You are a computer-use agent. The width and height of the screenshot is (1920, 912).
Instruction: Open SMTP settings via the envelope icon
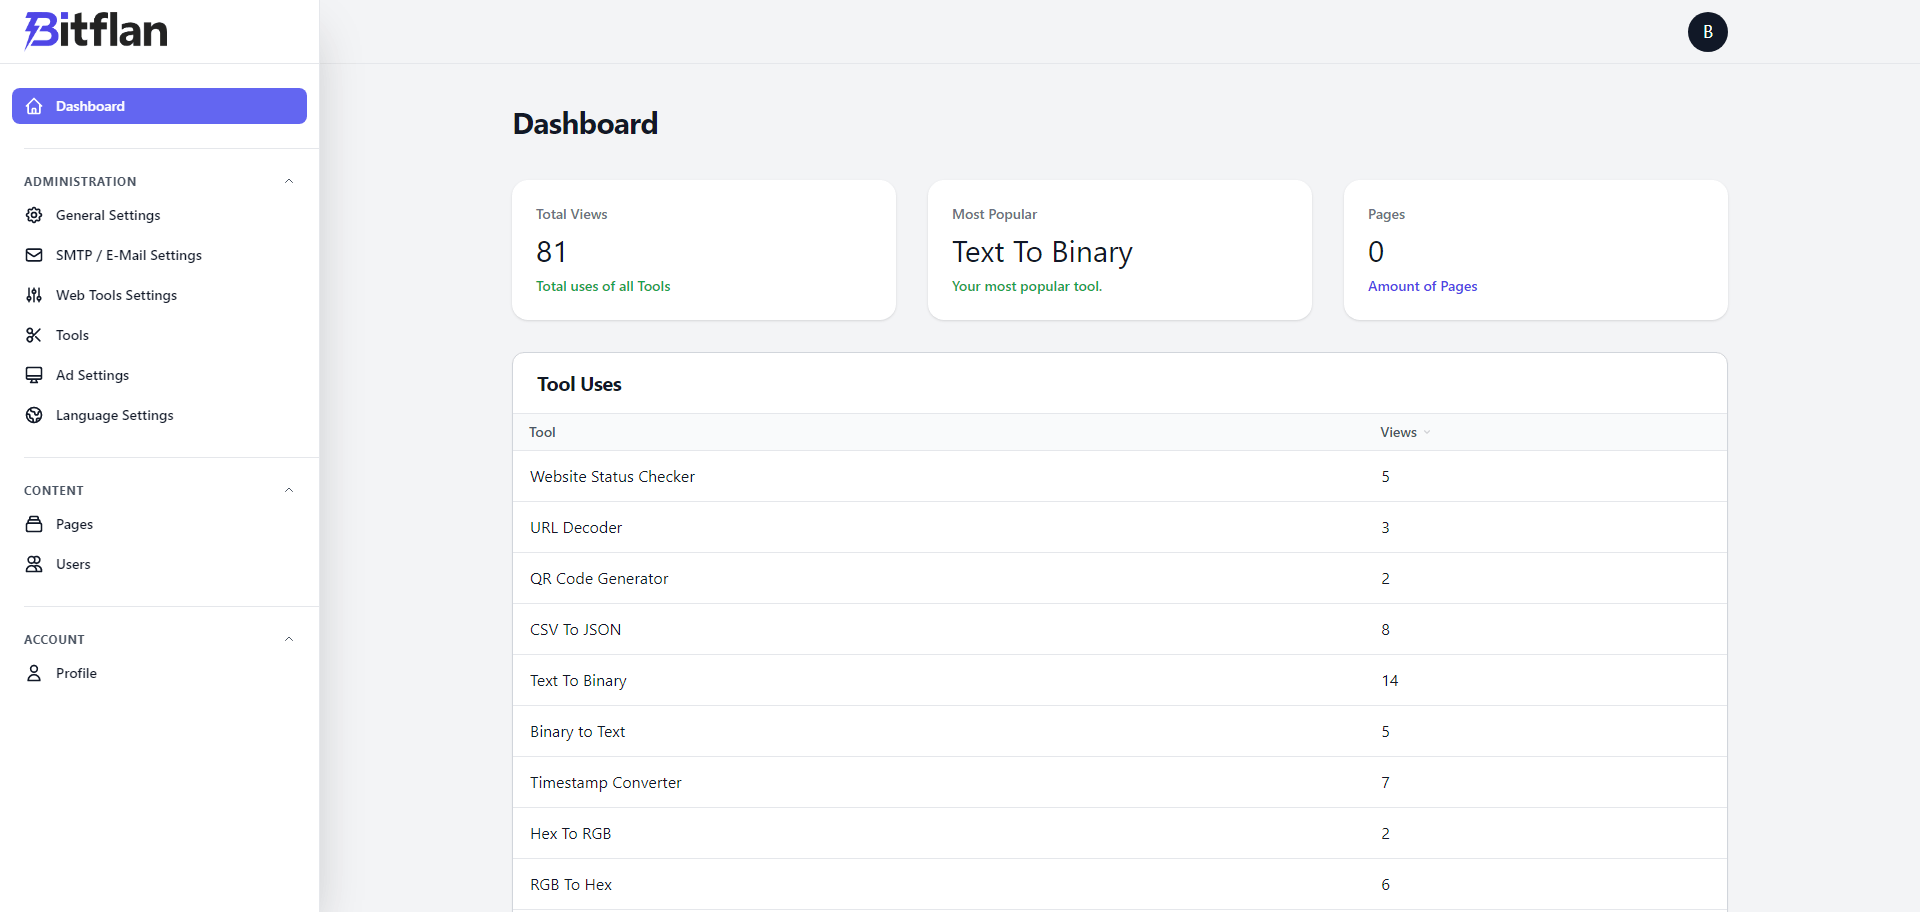pyautogui.click(x=34, y=255)
